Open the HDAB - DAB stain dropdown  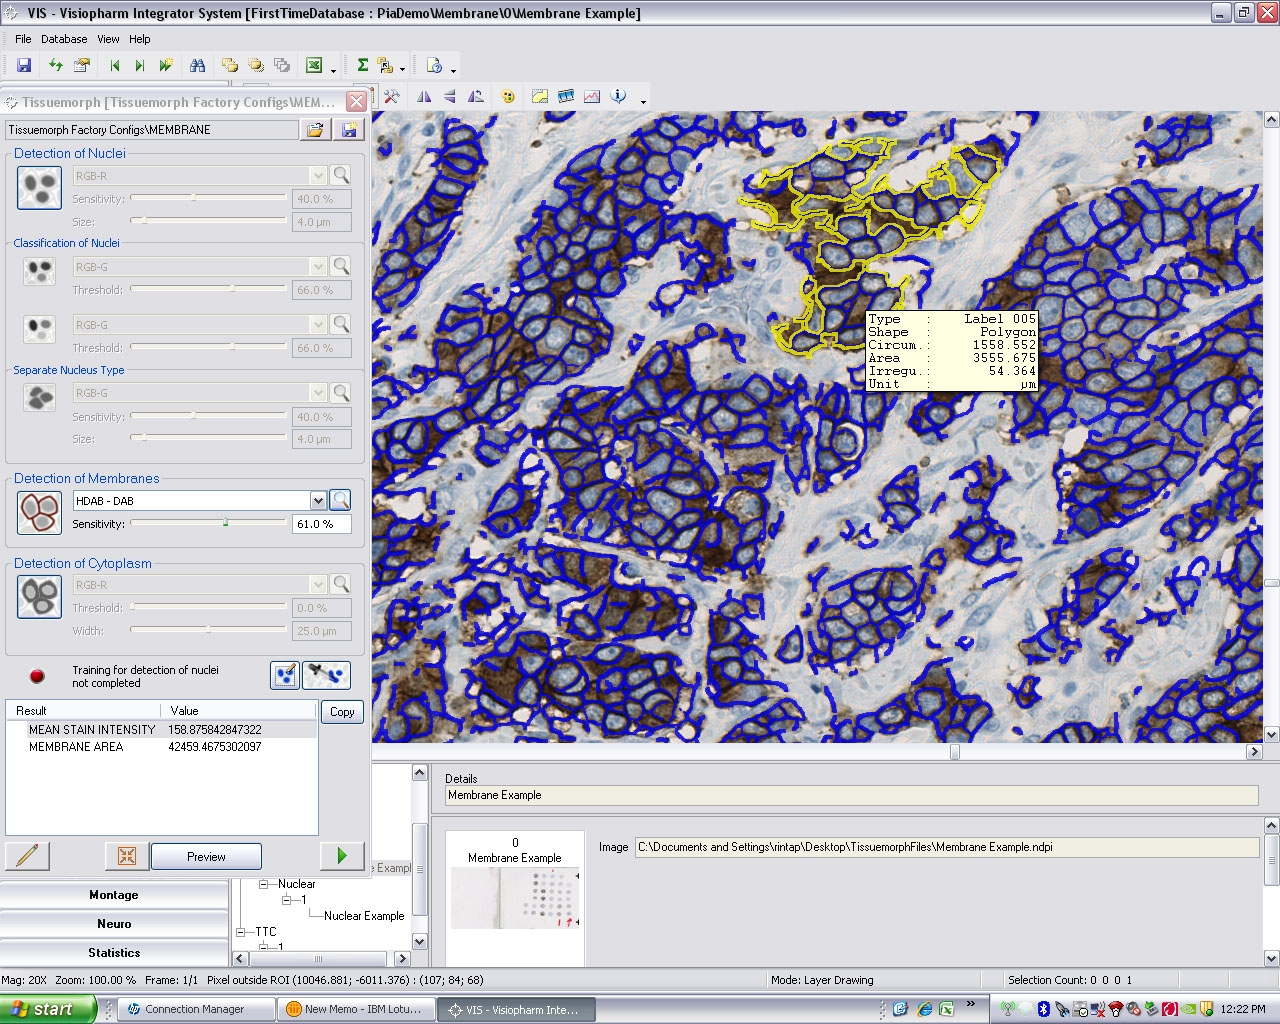(317, 500)
